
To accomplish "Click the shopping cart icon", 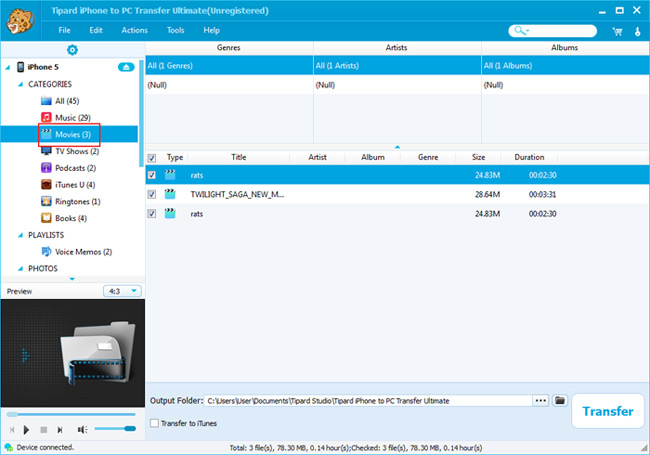I will click(x=617, y=31).
